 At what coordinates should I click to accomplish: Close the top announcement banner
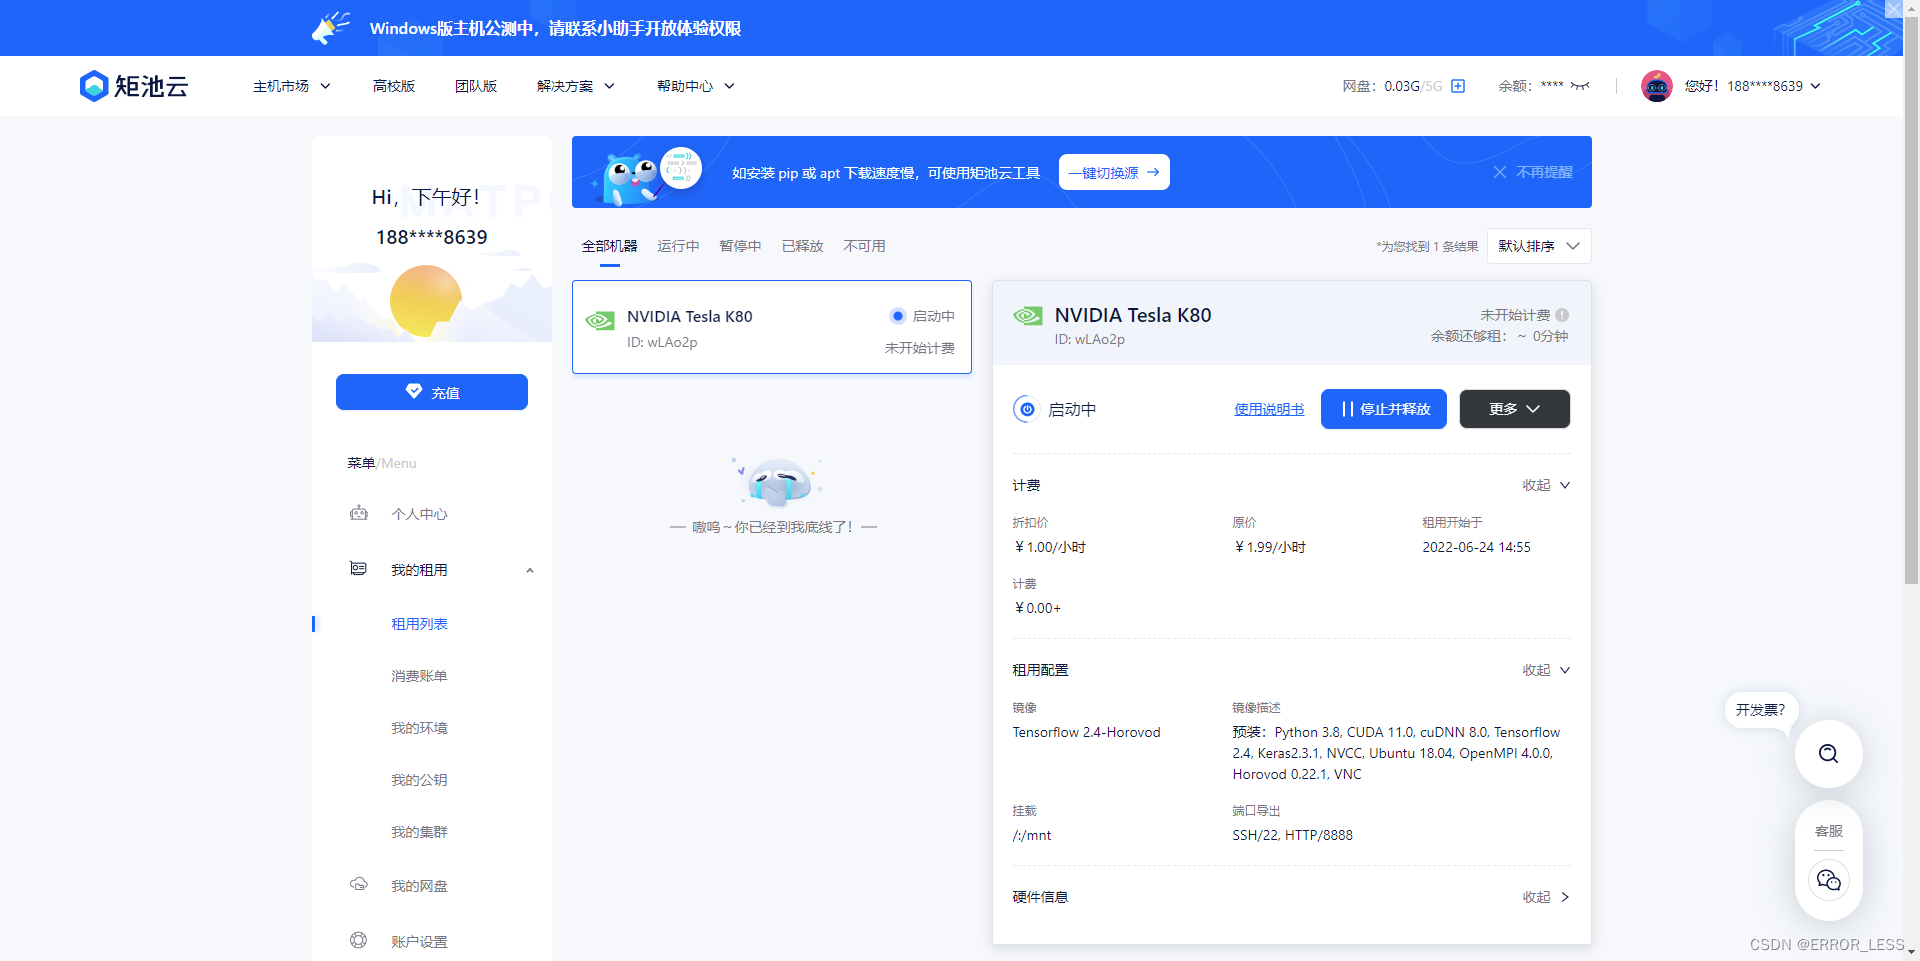point(1893,9)
